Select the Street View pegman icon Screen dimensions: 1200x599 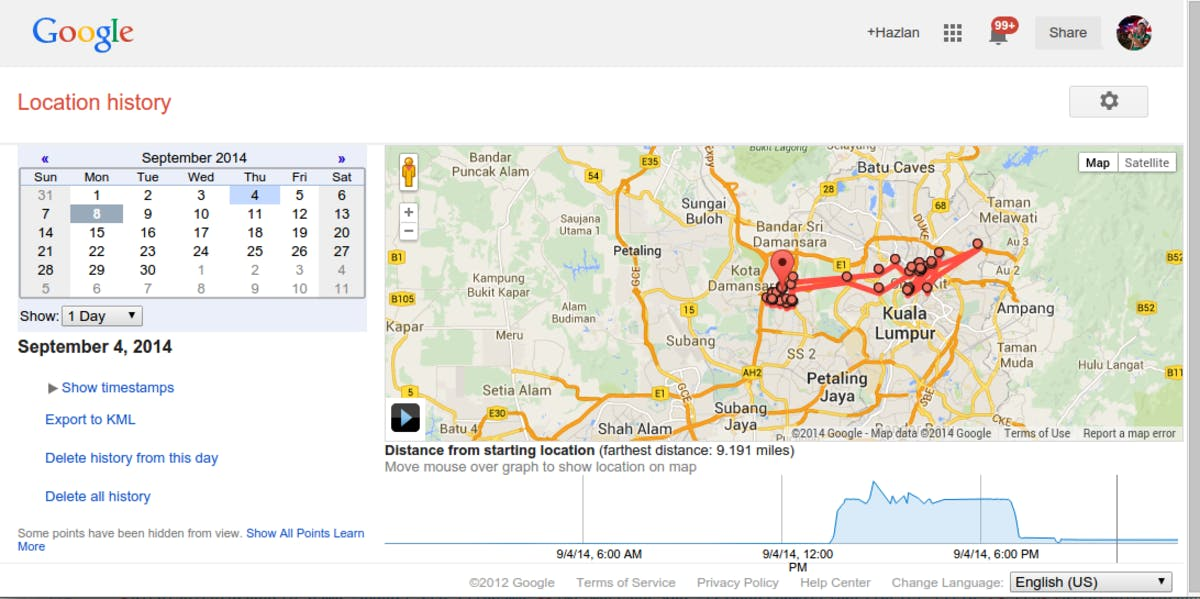coord(409,171)
